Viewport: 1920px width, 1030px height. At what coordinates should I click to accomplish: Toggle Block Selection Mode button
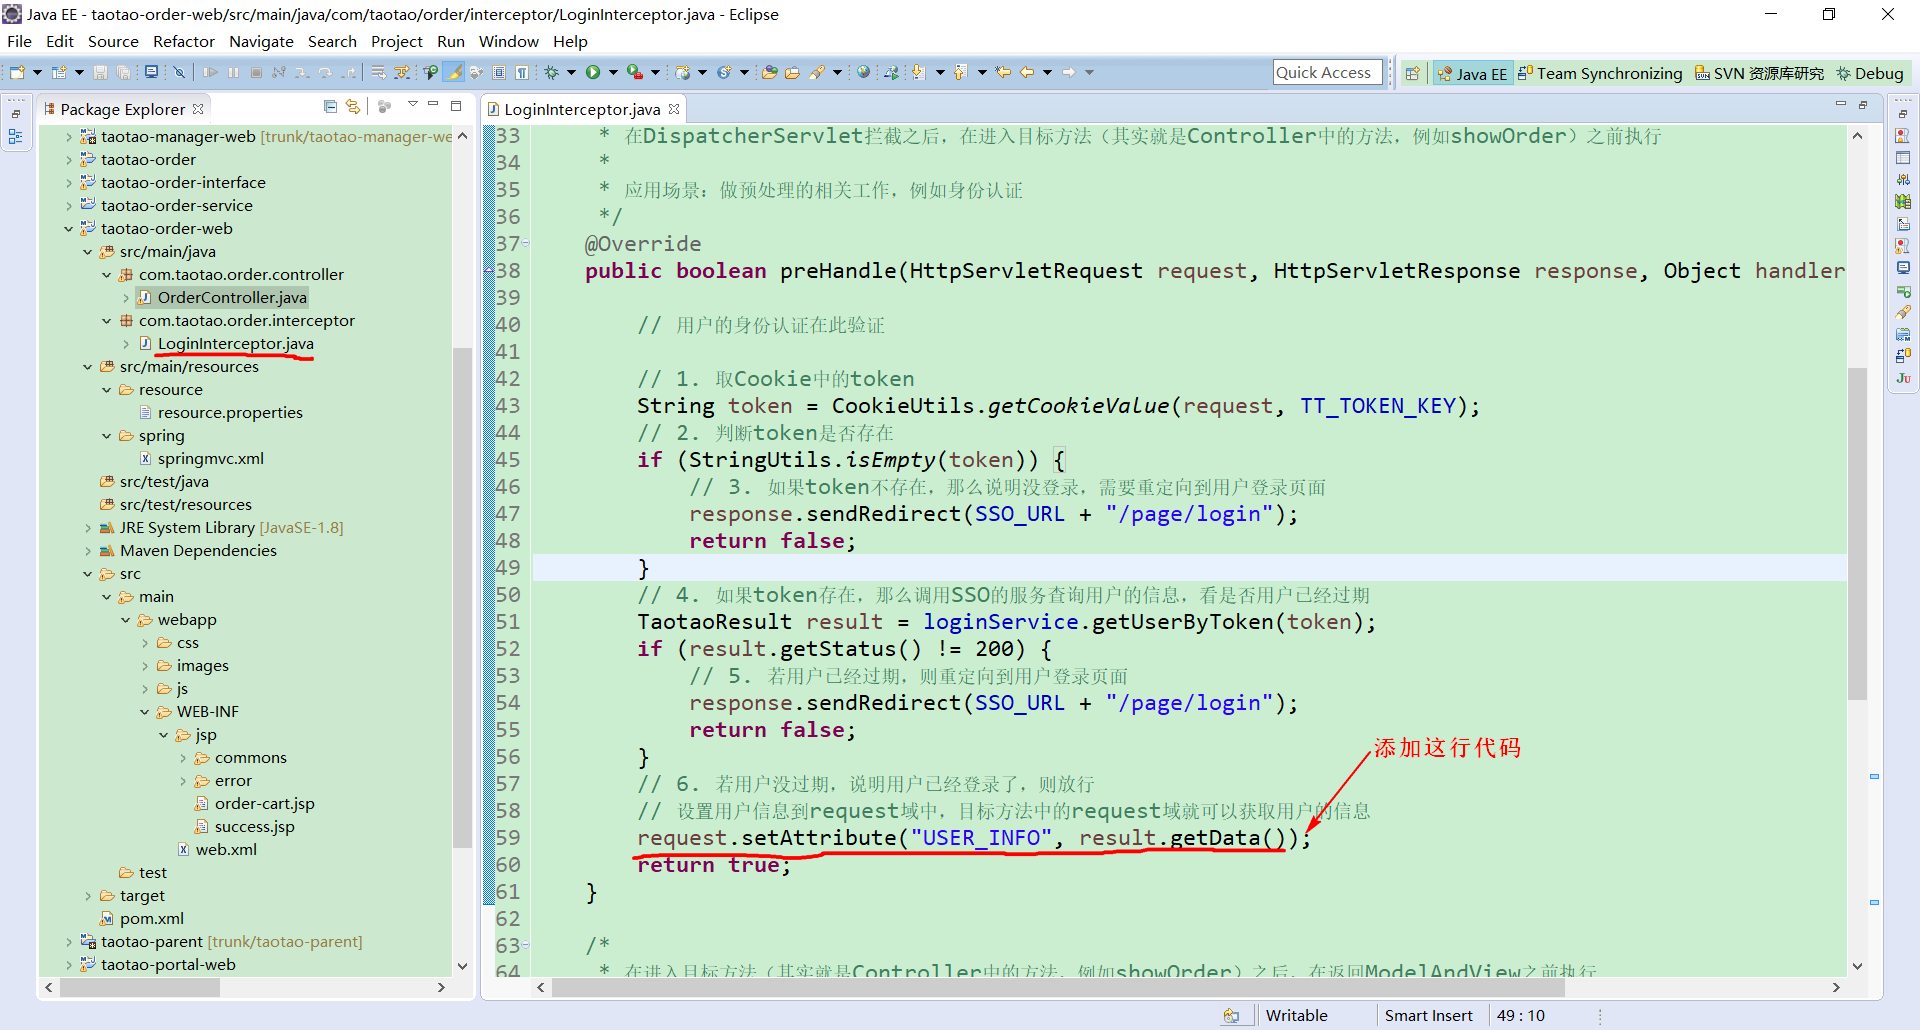498,72
